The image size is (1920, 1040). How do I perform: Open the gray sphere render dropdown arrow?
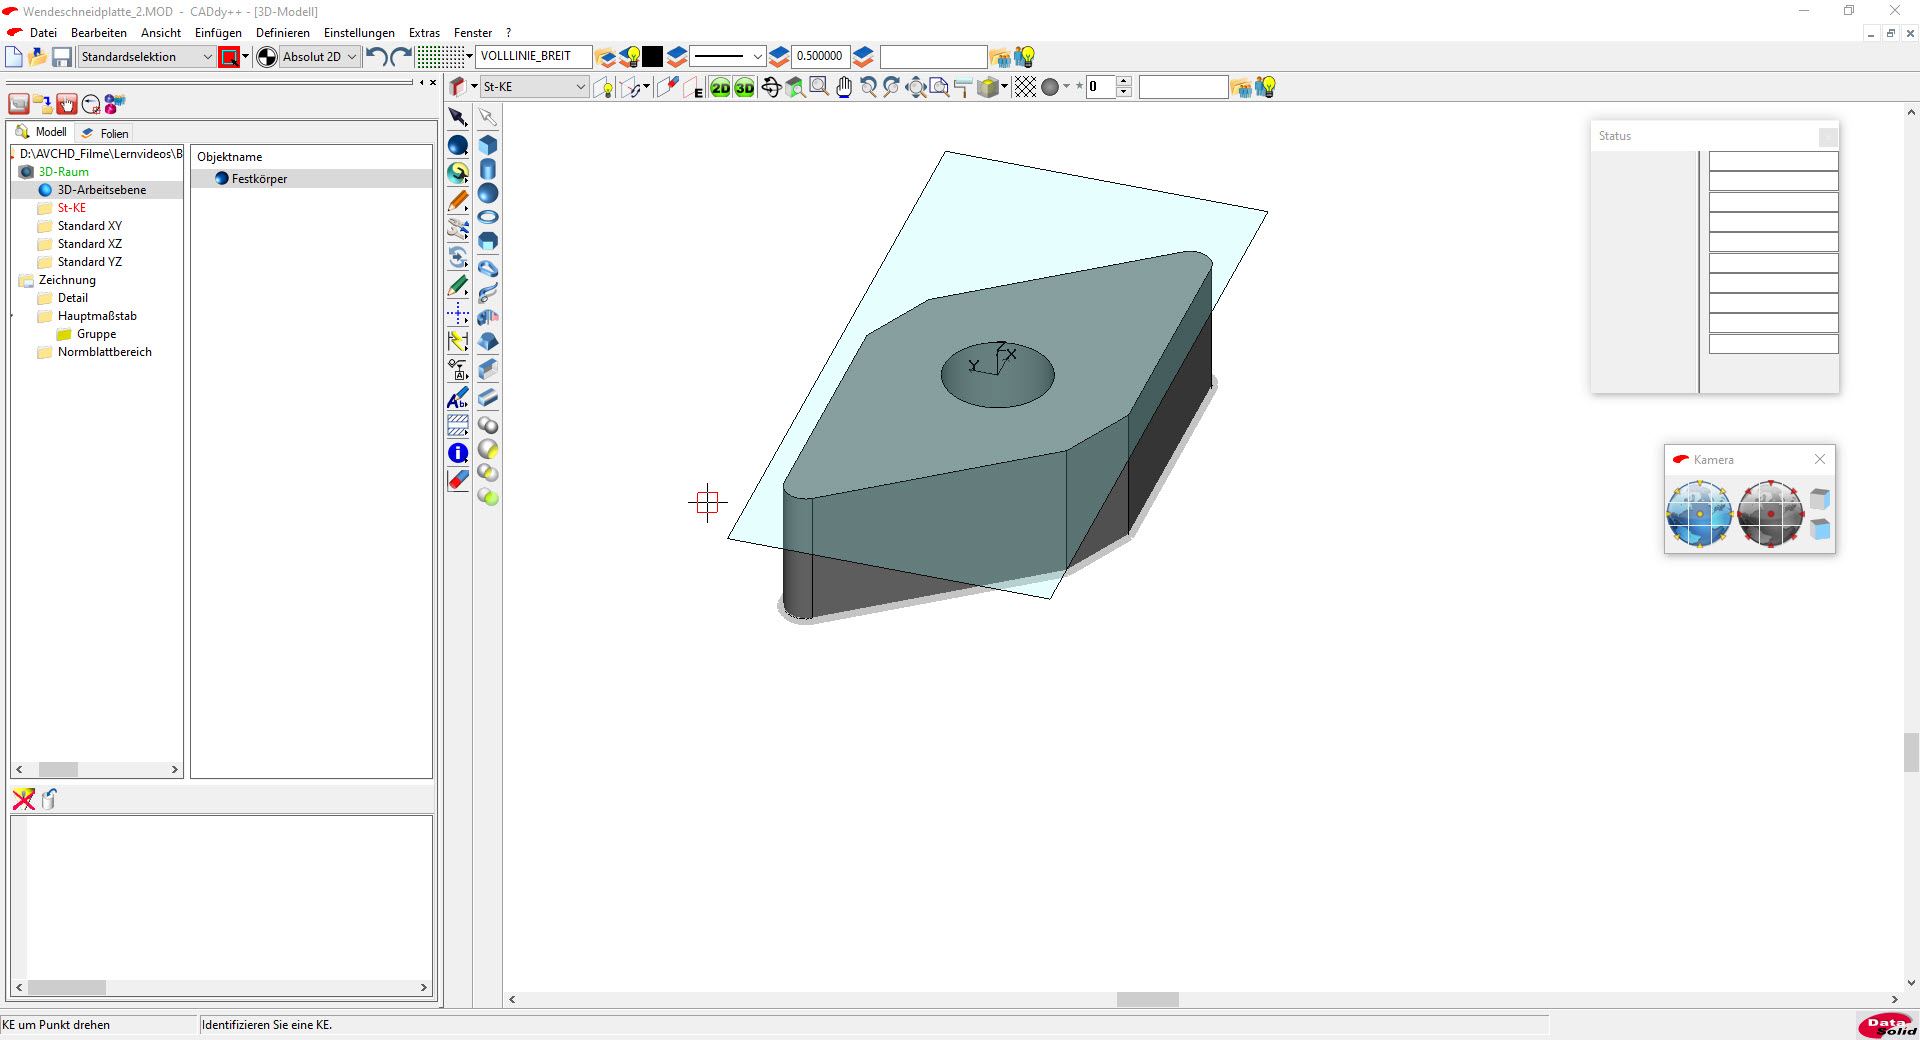coord(1066,87)
